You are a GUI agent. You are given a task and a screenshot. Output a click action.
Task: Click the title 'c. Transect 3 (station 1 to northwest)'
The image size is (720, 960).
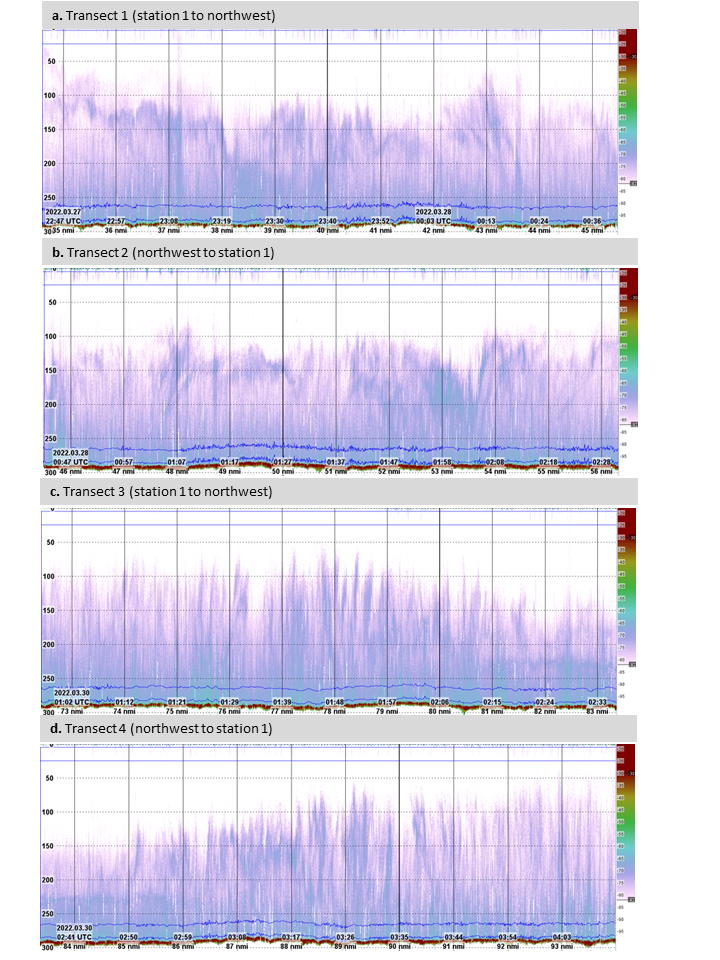click(161, 492)
